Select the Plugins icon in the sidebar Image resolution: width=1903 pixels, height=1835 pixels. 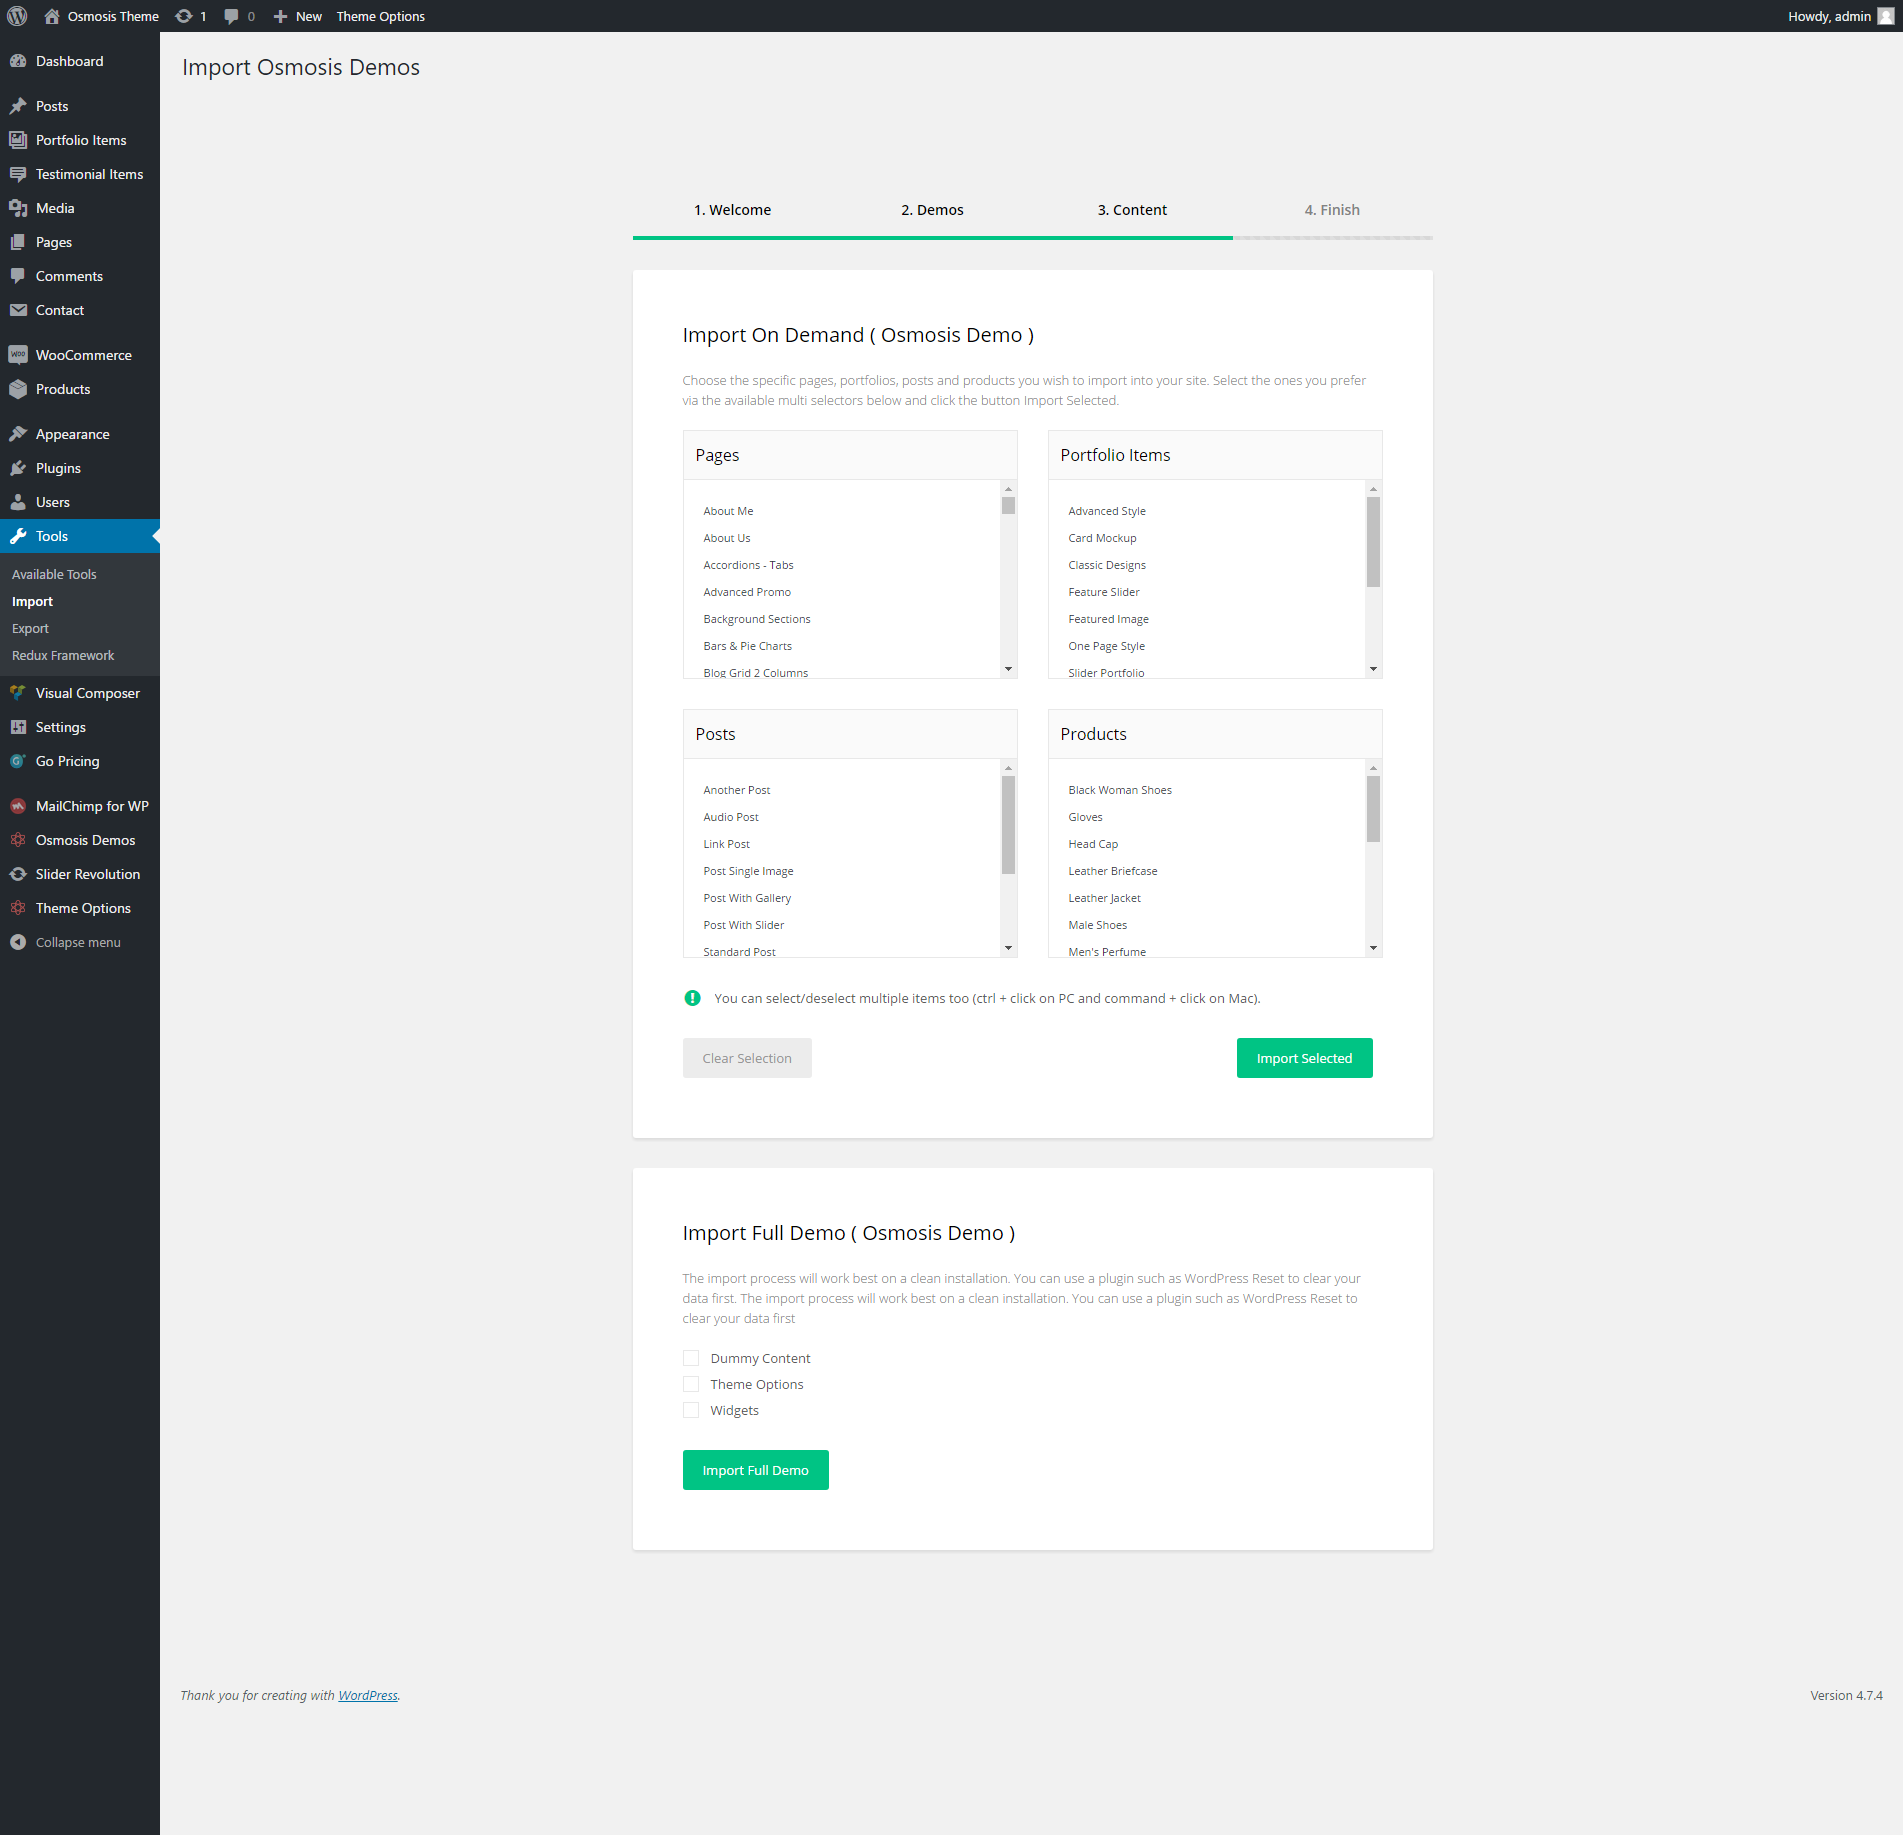coord(18,468)
